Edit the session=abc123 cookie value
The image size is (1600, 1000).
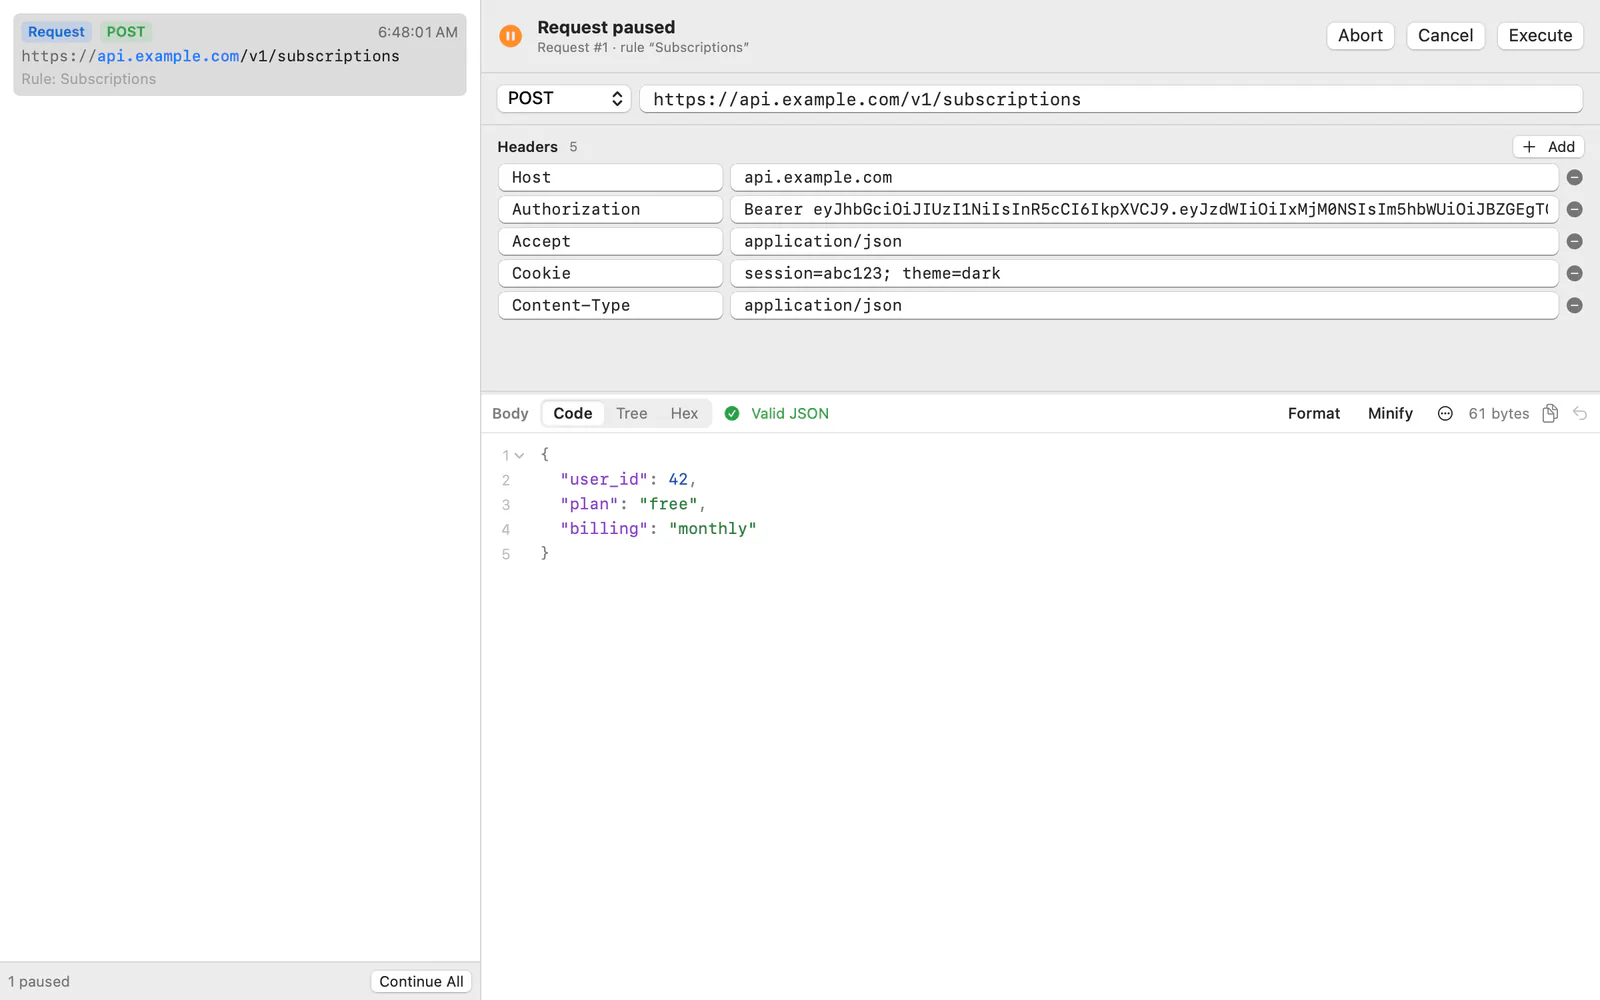(x=1144, y=273)
